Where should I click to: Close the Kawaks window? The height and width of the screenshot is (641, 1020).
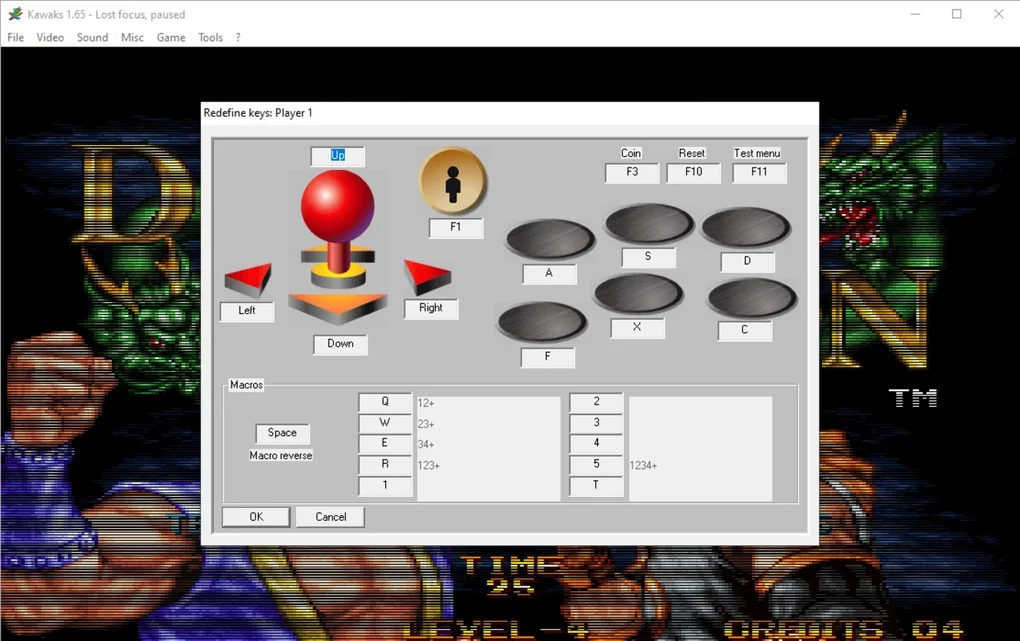pyautogui.click(x=999, y=14)
